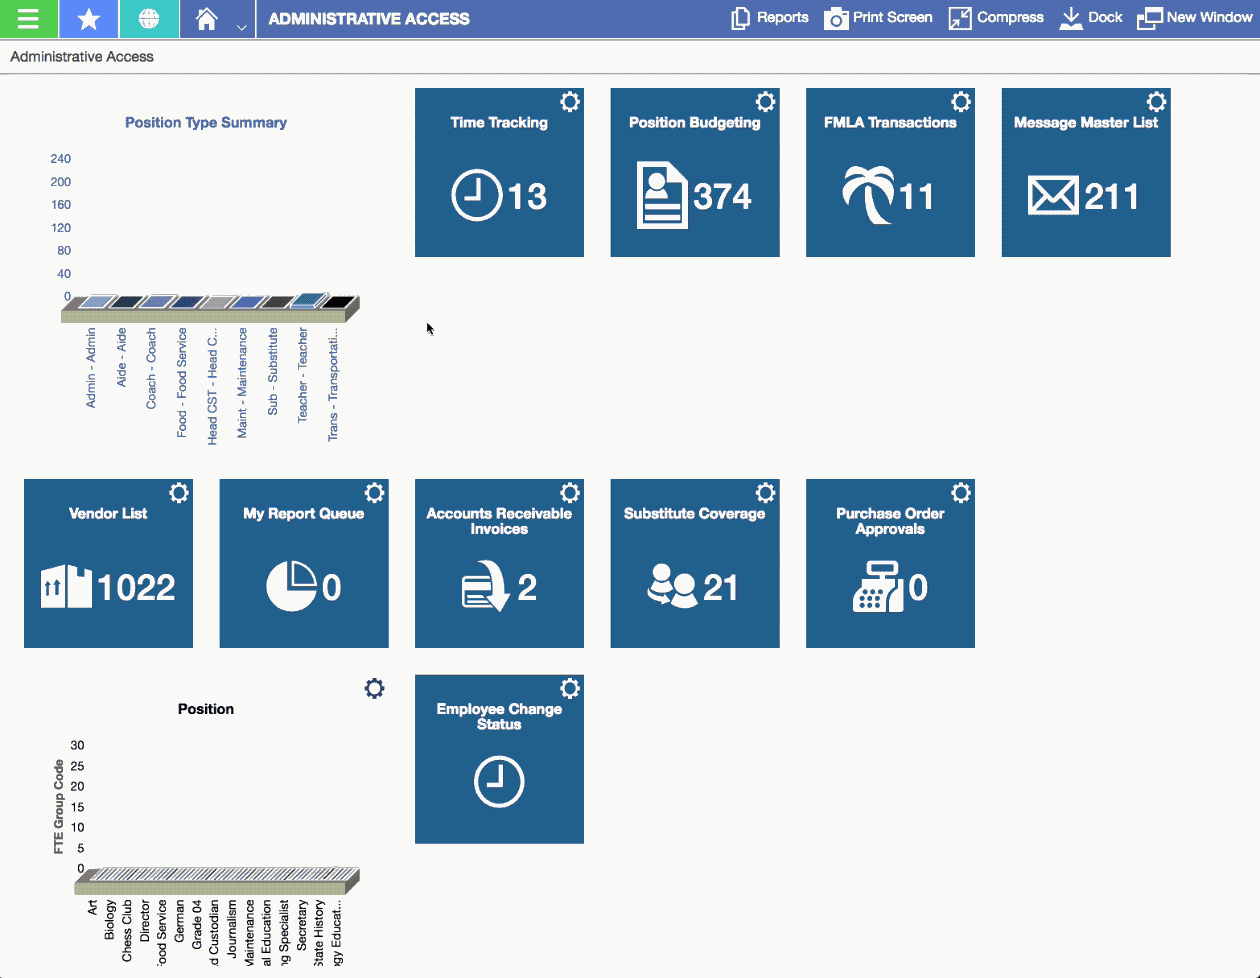Open the Message Master List tile title
1260x978 pixels.
tap(1086, 123)
